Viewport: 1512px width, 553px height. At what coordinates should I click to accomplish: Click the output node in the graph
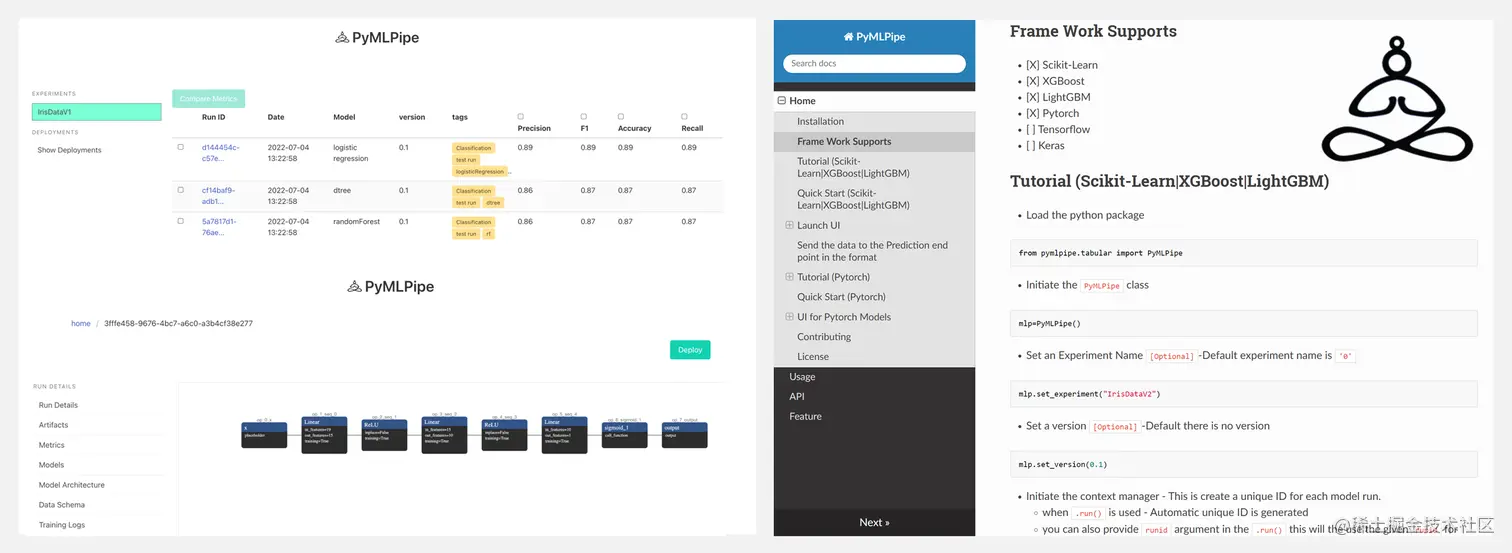tap(685, 435)
